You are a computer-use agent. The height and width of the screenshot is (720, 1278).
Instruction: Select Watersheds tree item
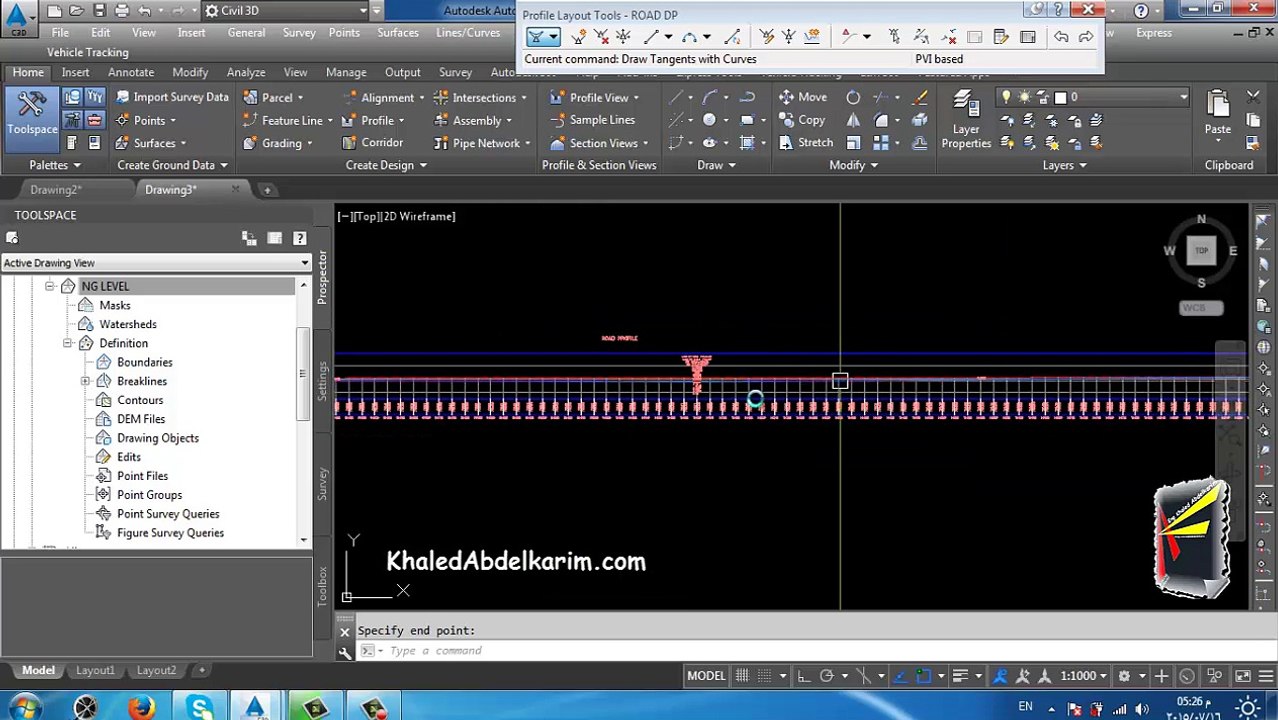point(128,324)
